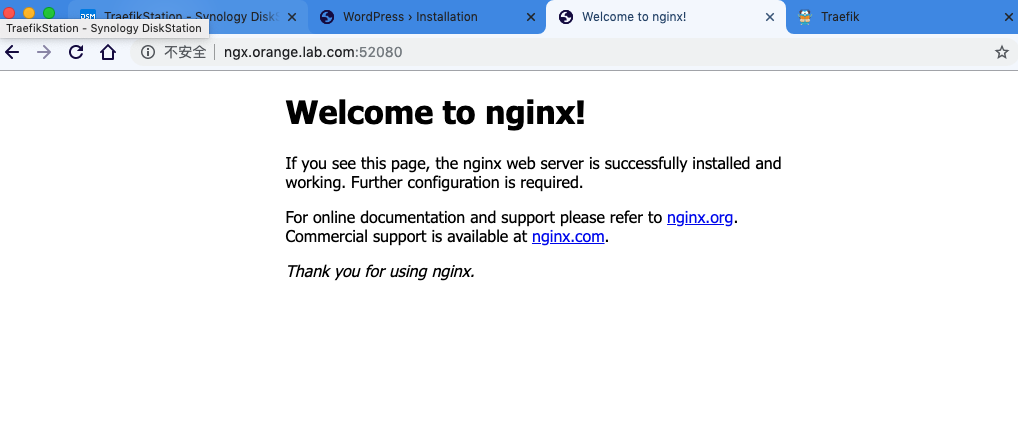The height and width of the screenshot is (433, 1018).
Task: Close the Traefik tab
Action: pyautogui.click(x=1009, y=18)
